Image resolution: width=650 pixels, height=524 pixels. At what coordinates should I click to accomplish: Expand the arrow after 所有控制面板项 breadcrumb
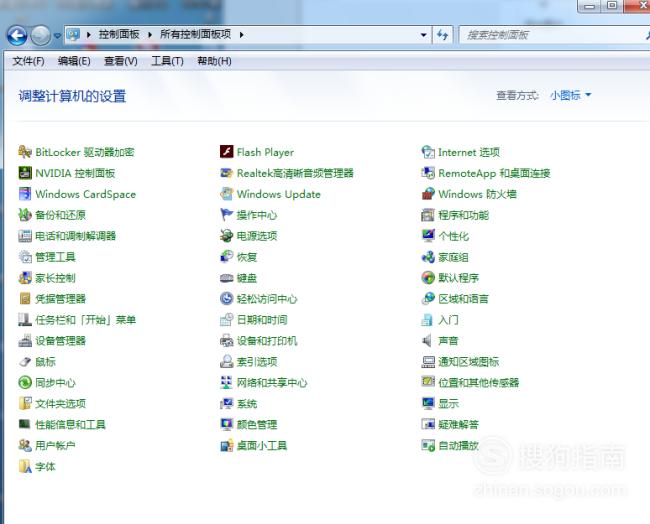pos(241,35)
